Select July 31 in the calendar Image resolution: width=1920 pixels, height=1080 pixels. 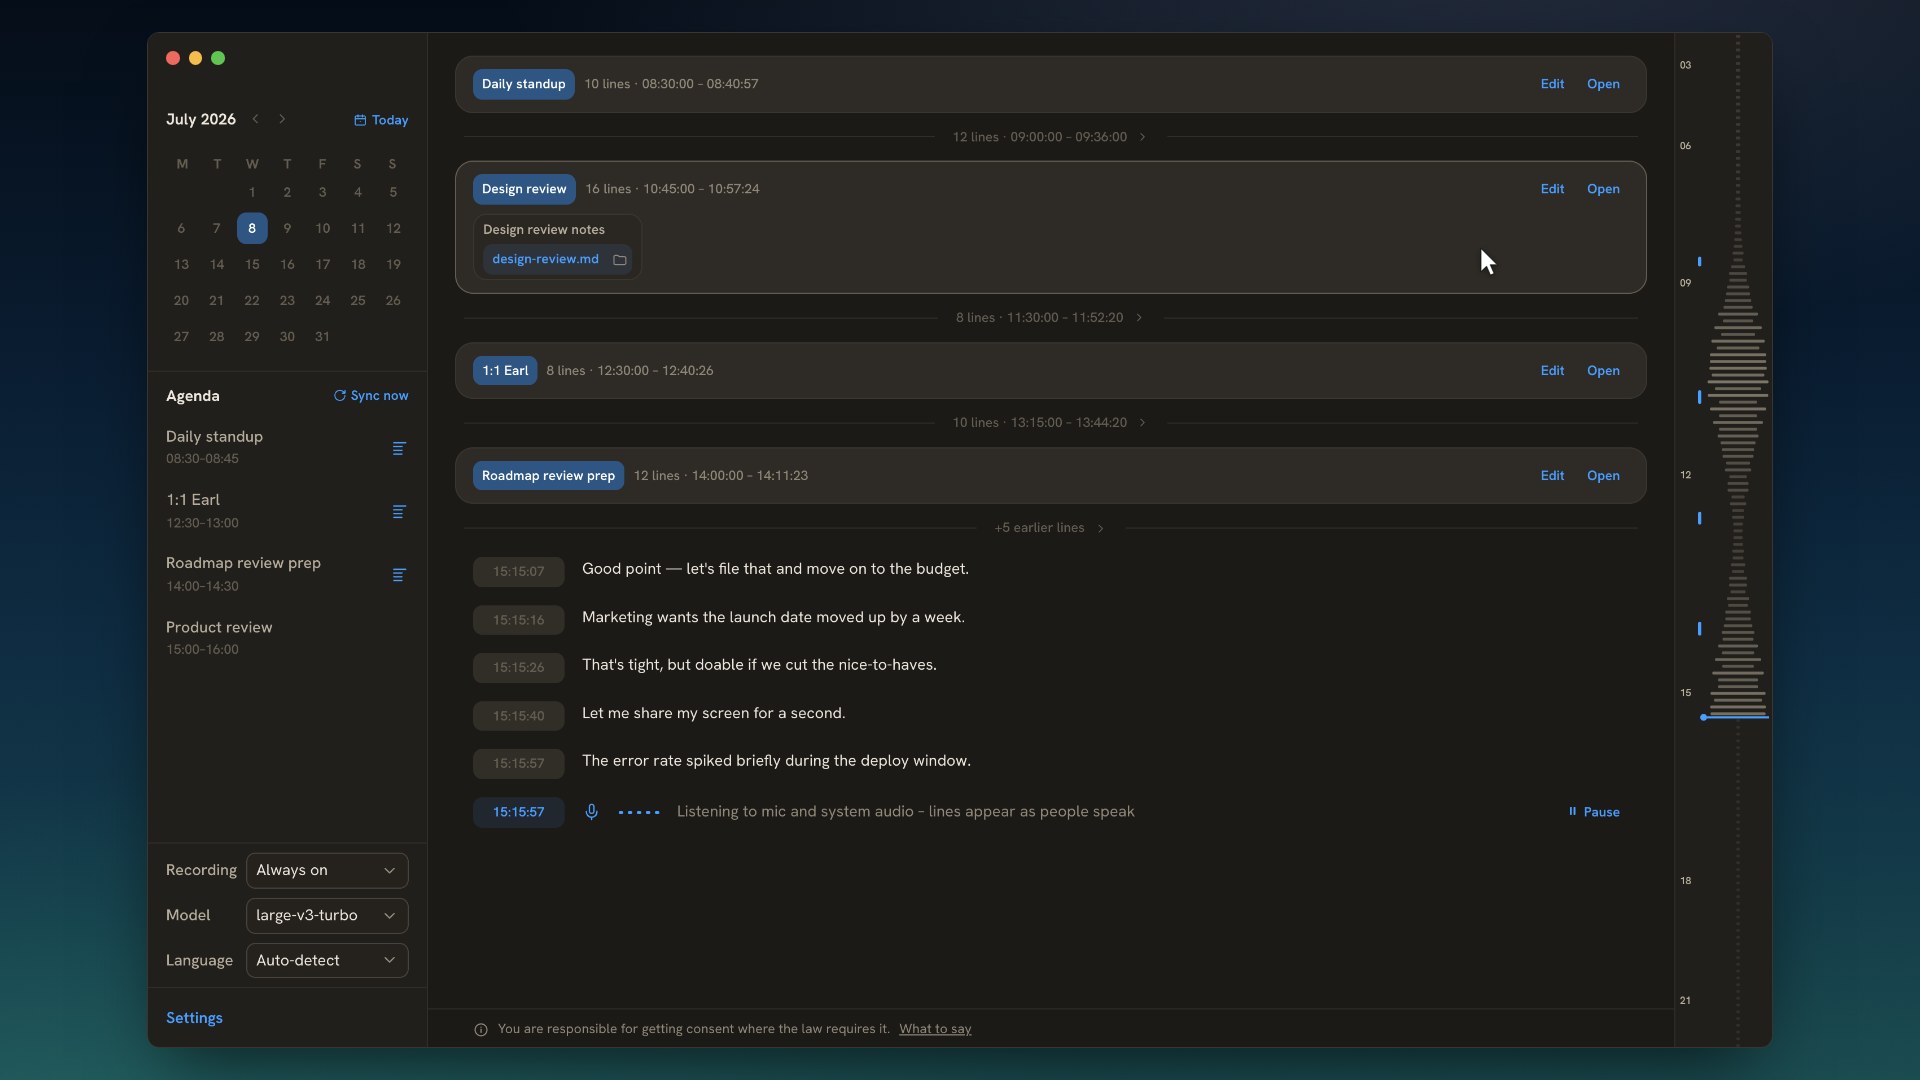click(322, 337)
